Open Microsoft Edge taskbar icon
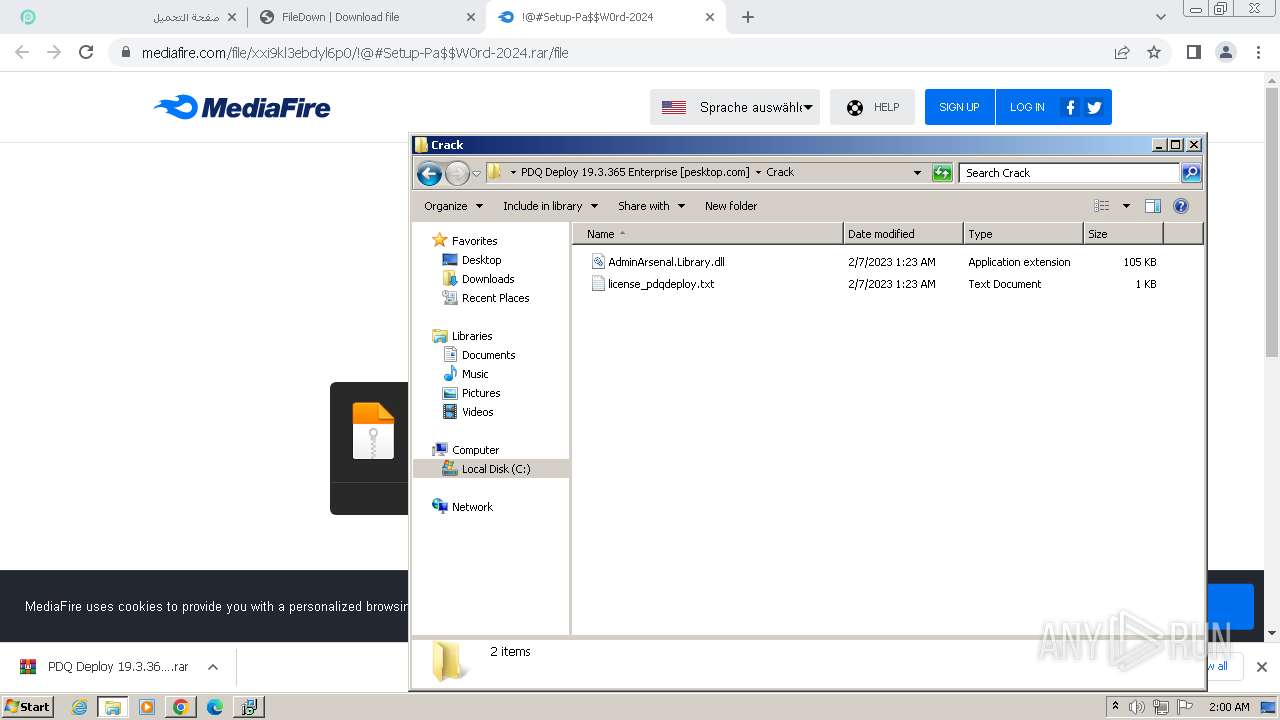Screen dimensions: 1280x720 click(x=215, y=707)
